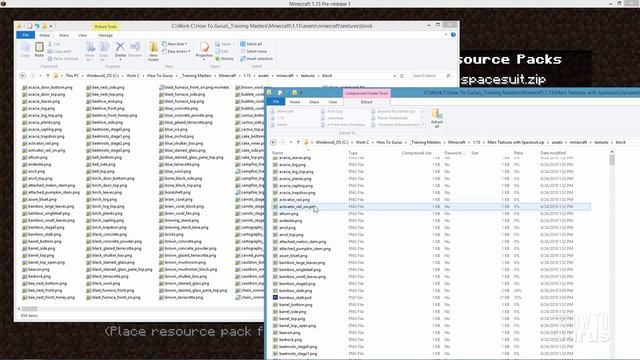
Task: Click the bamboo_stalk.psd file icon in the zip window
Action: click(275, 298)
